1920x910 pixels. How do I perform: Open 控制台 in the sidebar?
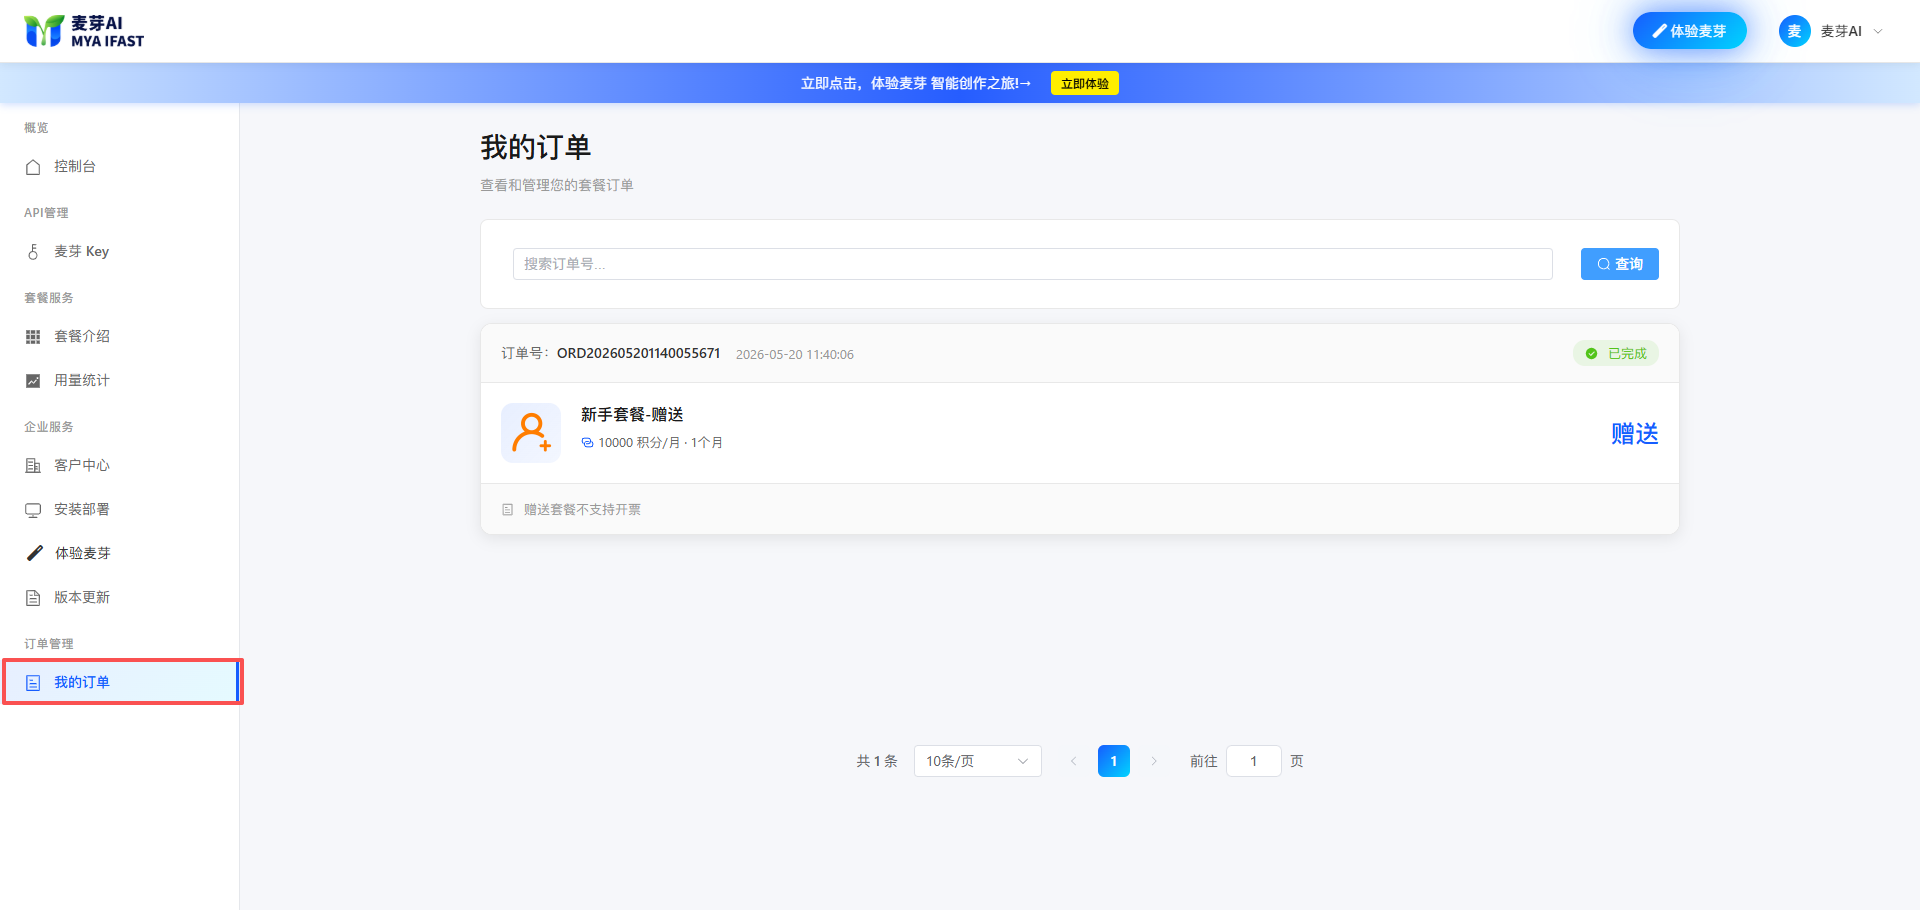click(120, 167)
